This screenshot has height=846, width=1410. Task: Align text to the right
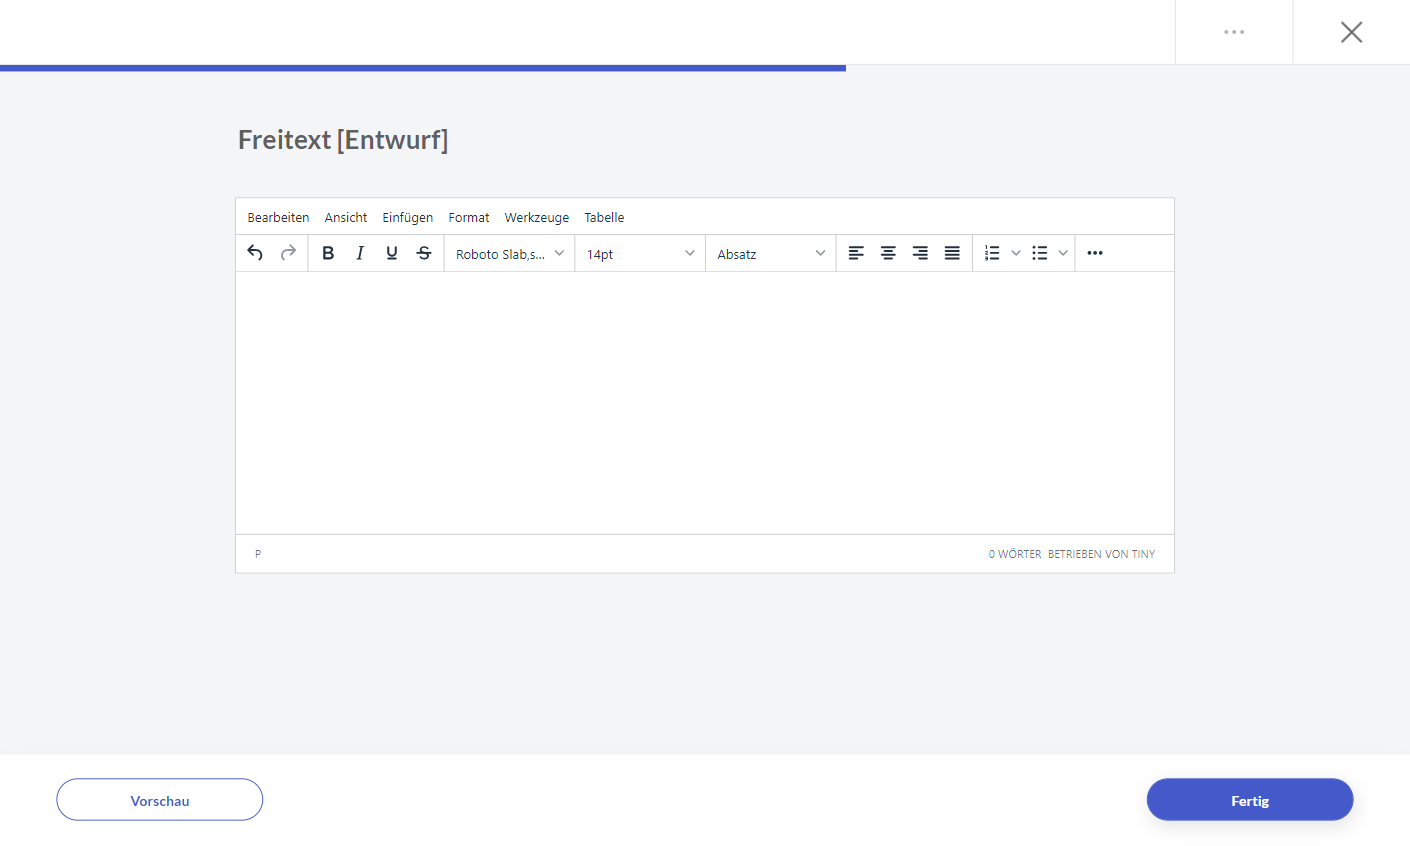(x=920, y=253)
